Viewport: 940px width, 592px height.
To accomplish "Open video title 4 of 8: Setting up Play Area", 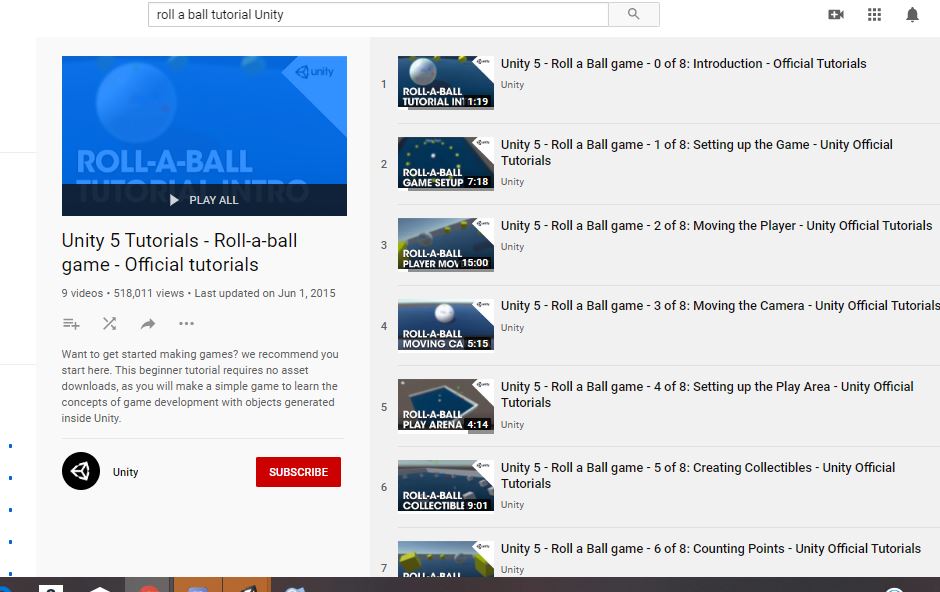I will [707, 394].
